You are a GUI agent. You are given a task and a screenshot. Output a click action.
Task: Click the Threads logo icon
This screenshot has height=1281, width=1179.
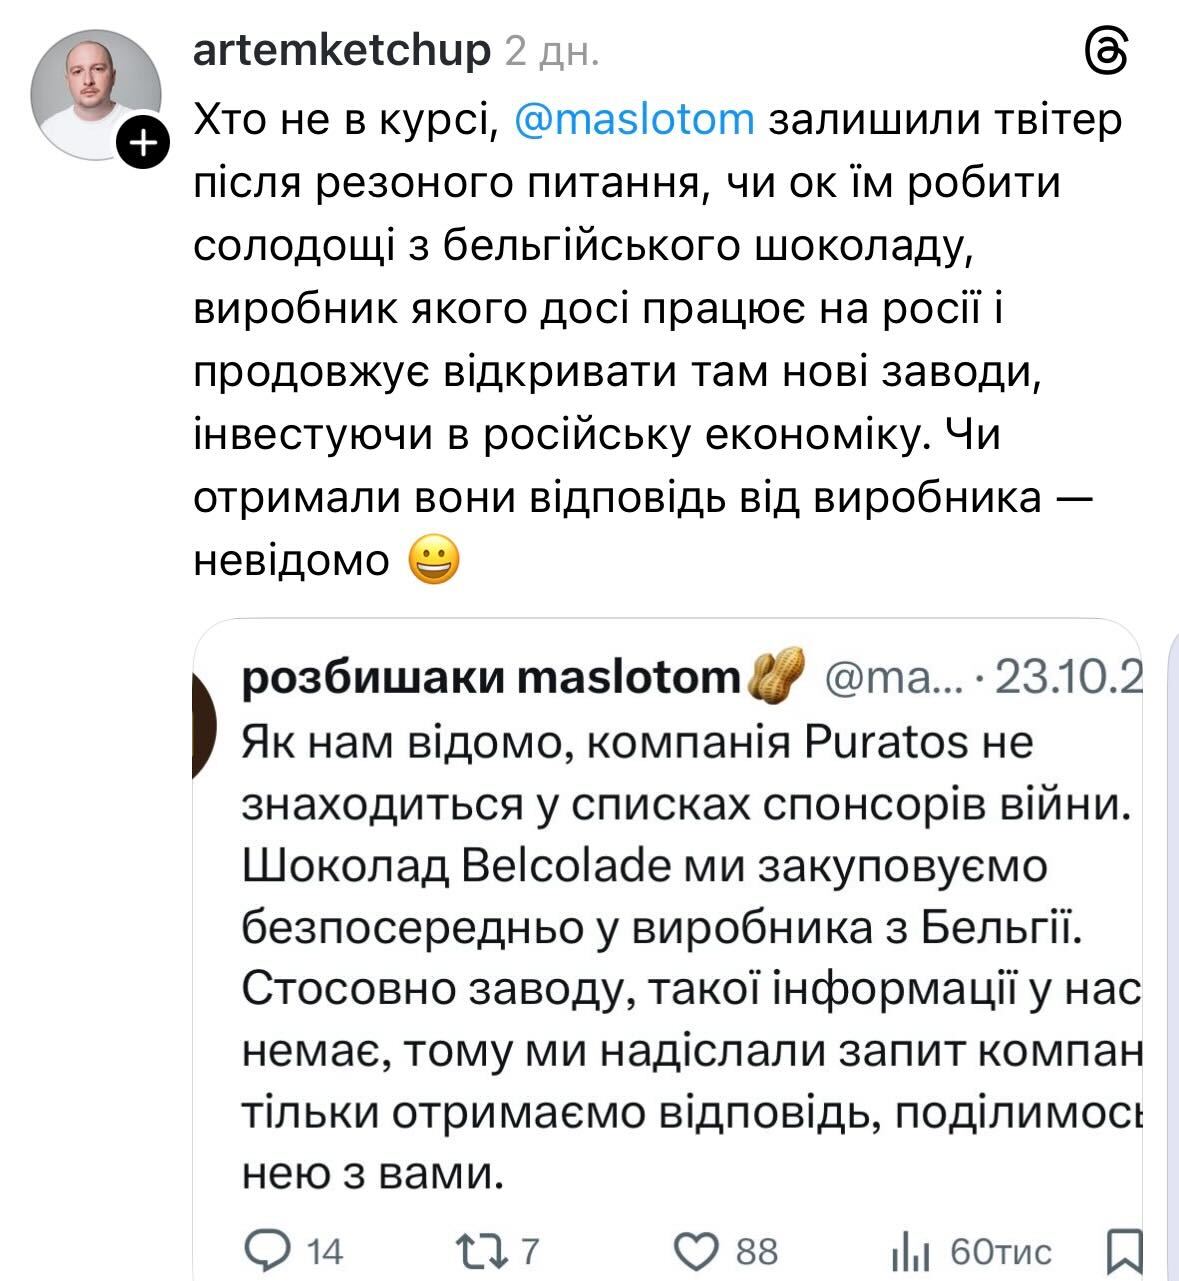point(1107,50)
